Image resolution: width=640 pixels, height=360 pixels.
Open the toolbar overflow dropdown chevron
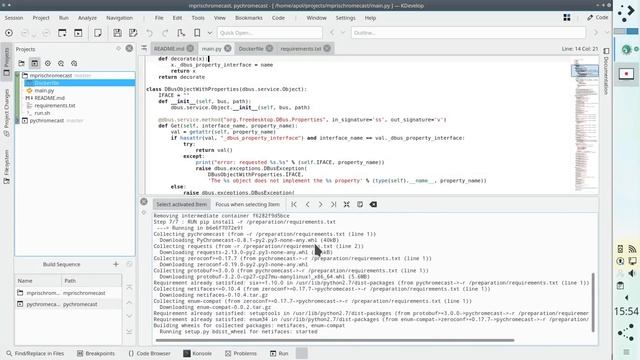pyautogui.click(x=210, y=33)
